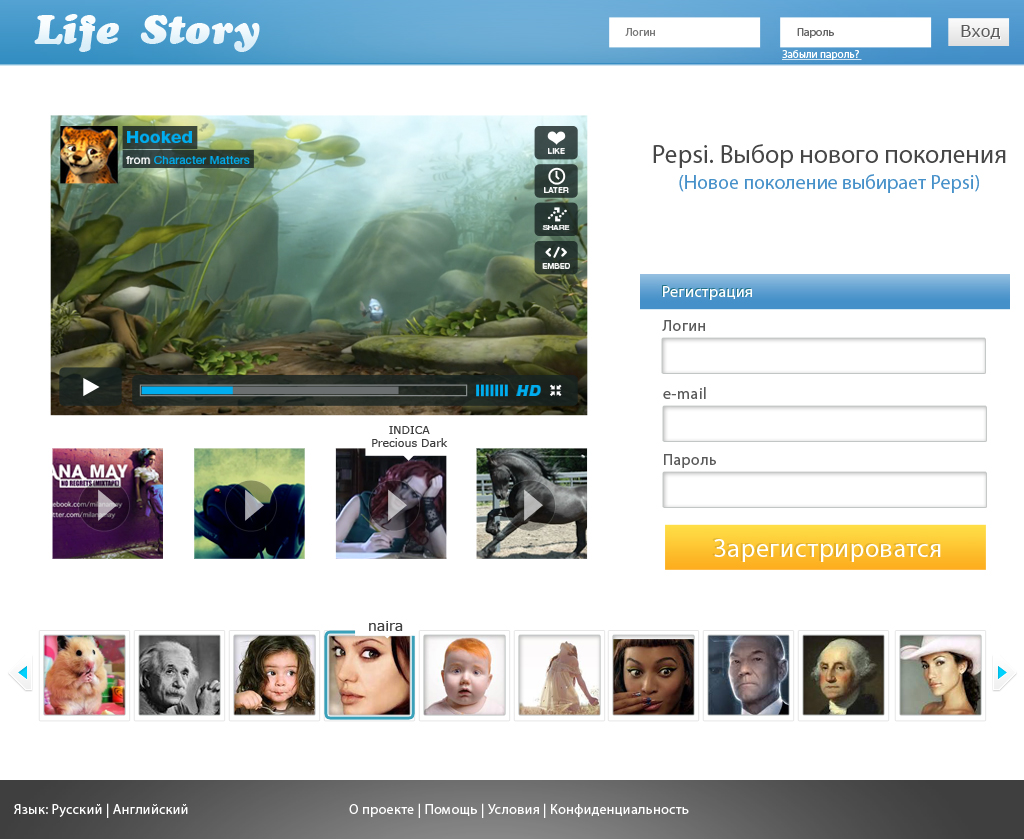Click the registration form Пароль field
1024x840 pixels.
tap(824, 490)
